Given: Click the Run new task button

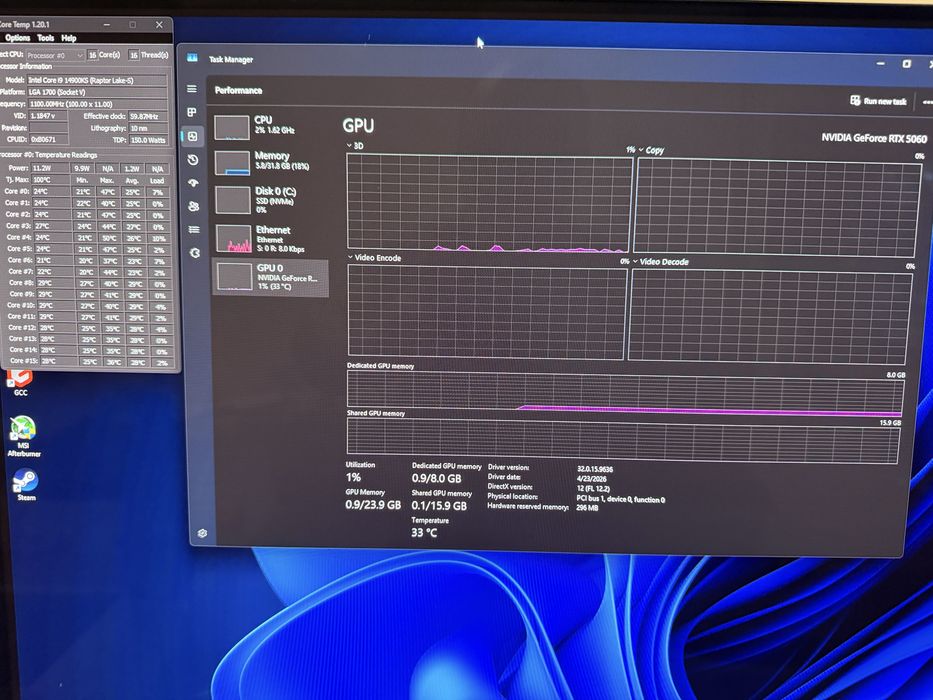Looking at the screenshot, I should [x=878, y=101].
